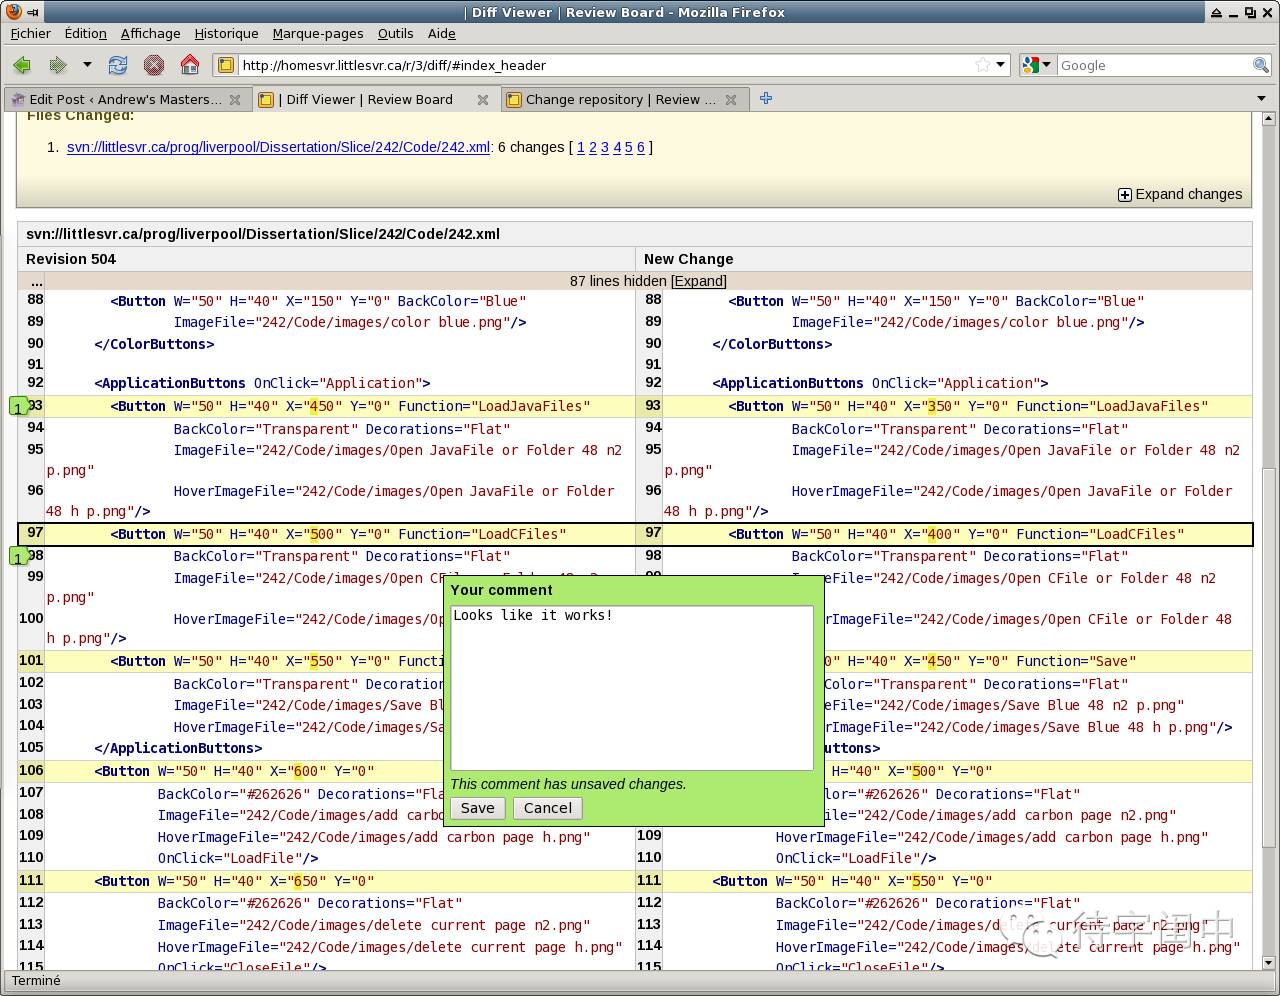Open a new tab with plus button

pos(766,98)
